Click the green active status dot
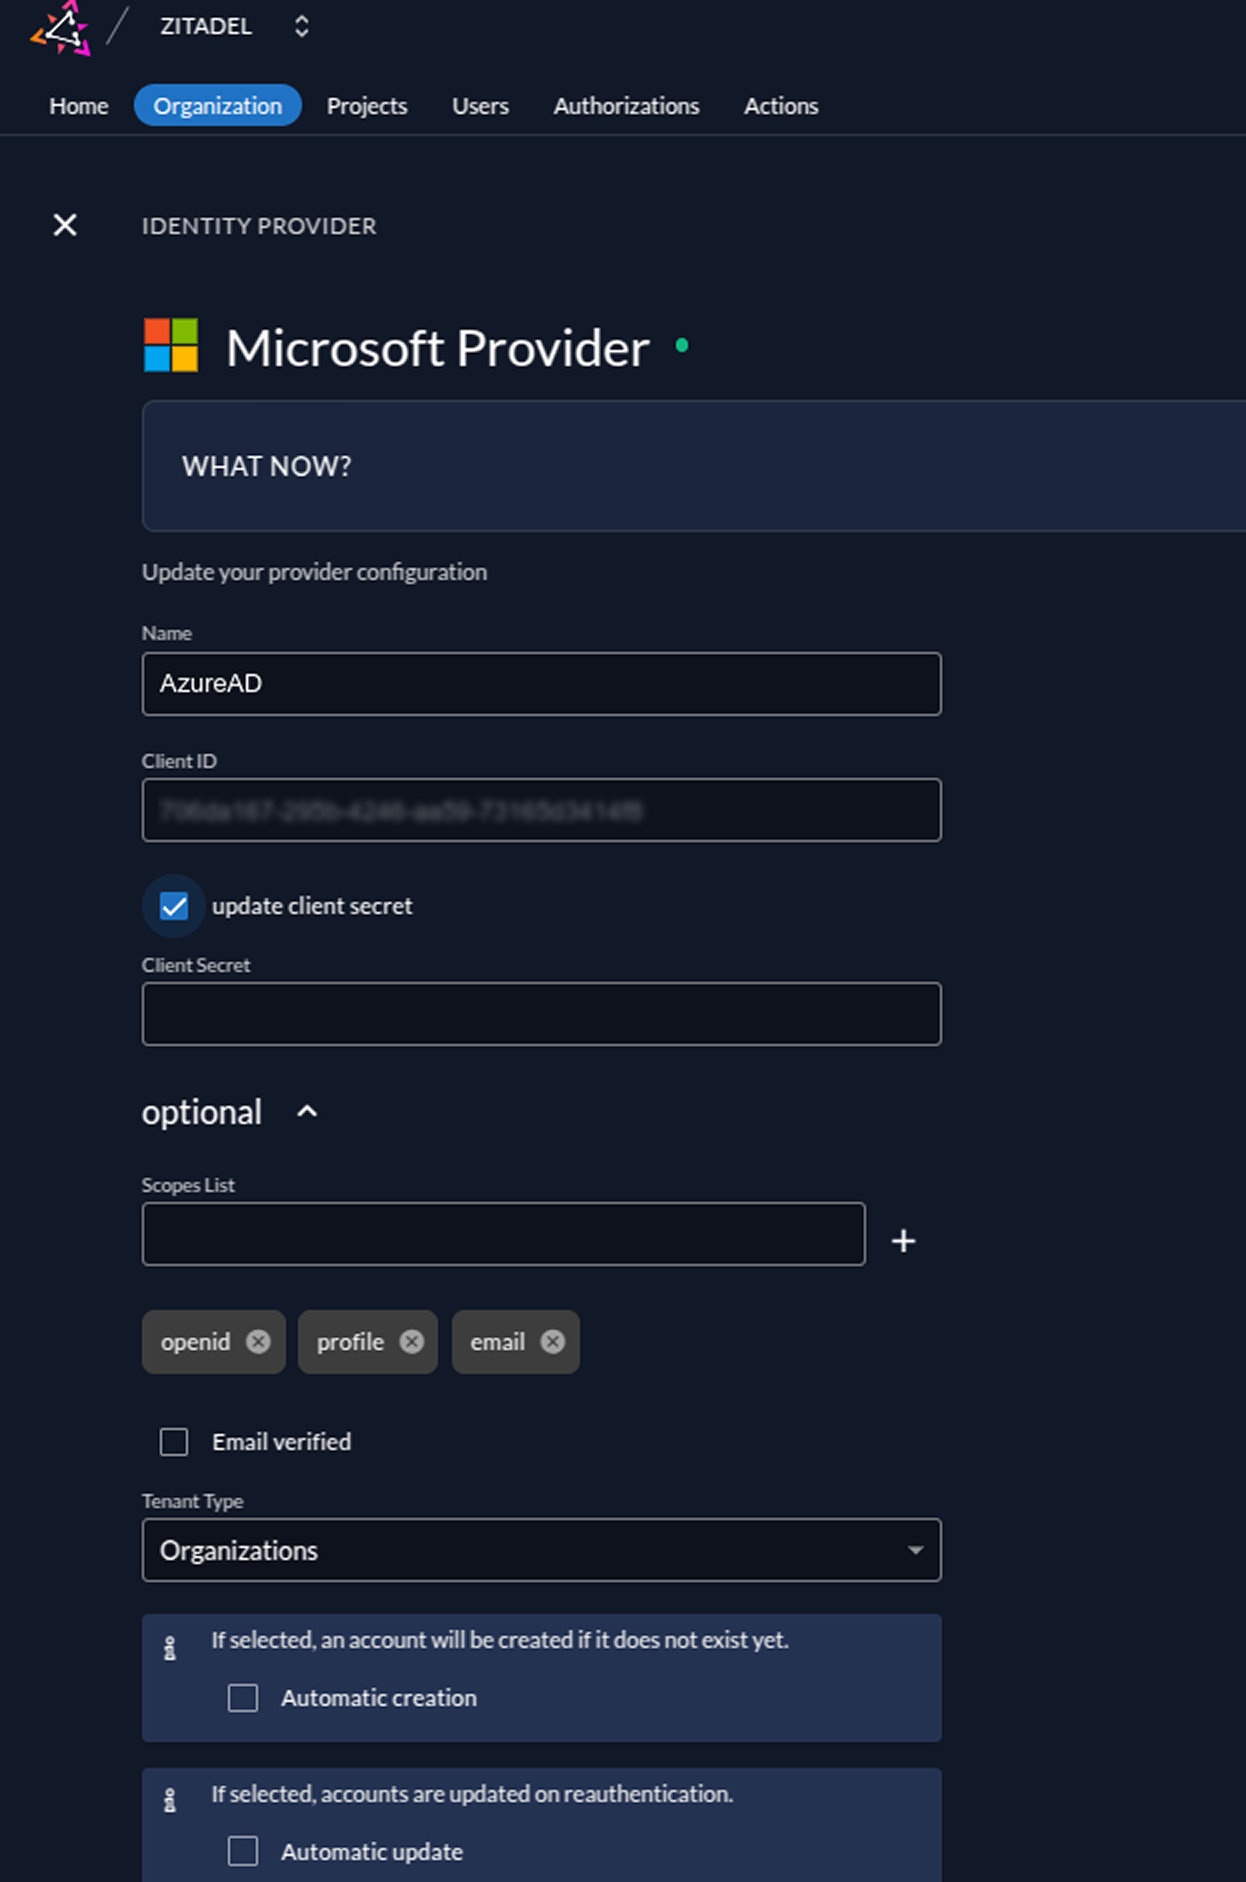This screenshot has height=1882, width=1246. click(x=682, y=345)
